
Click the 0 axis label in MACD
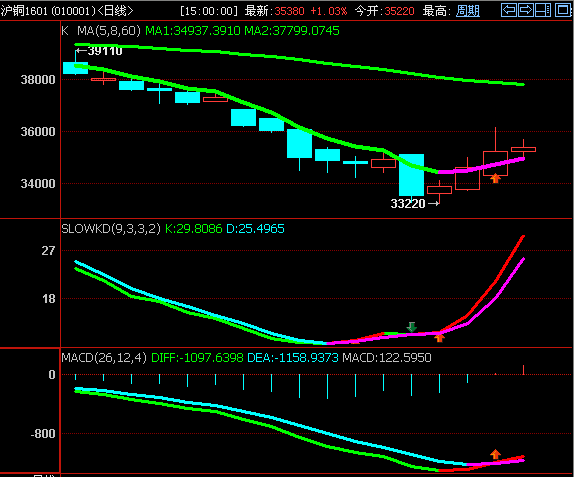point(52,374)
